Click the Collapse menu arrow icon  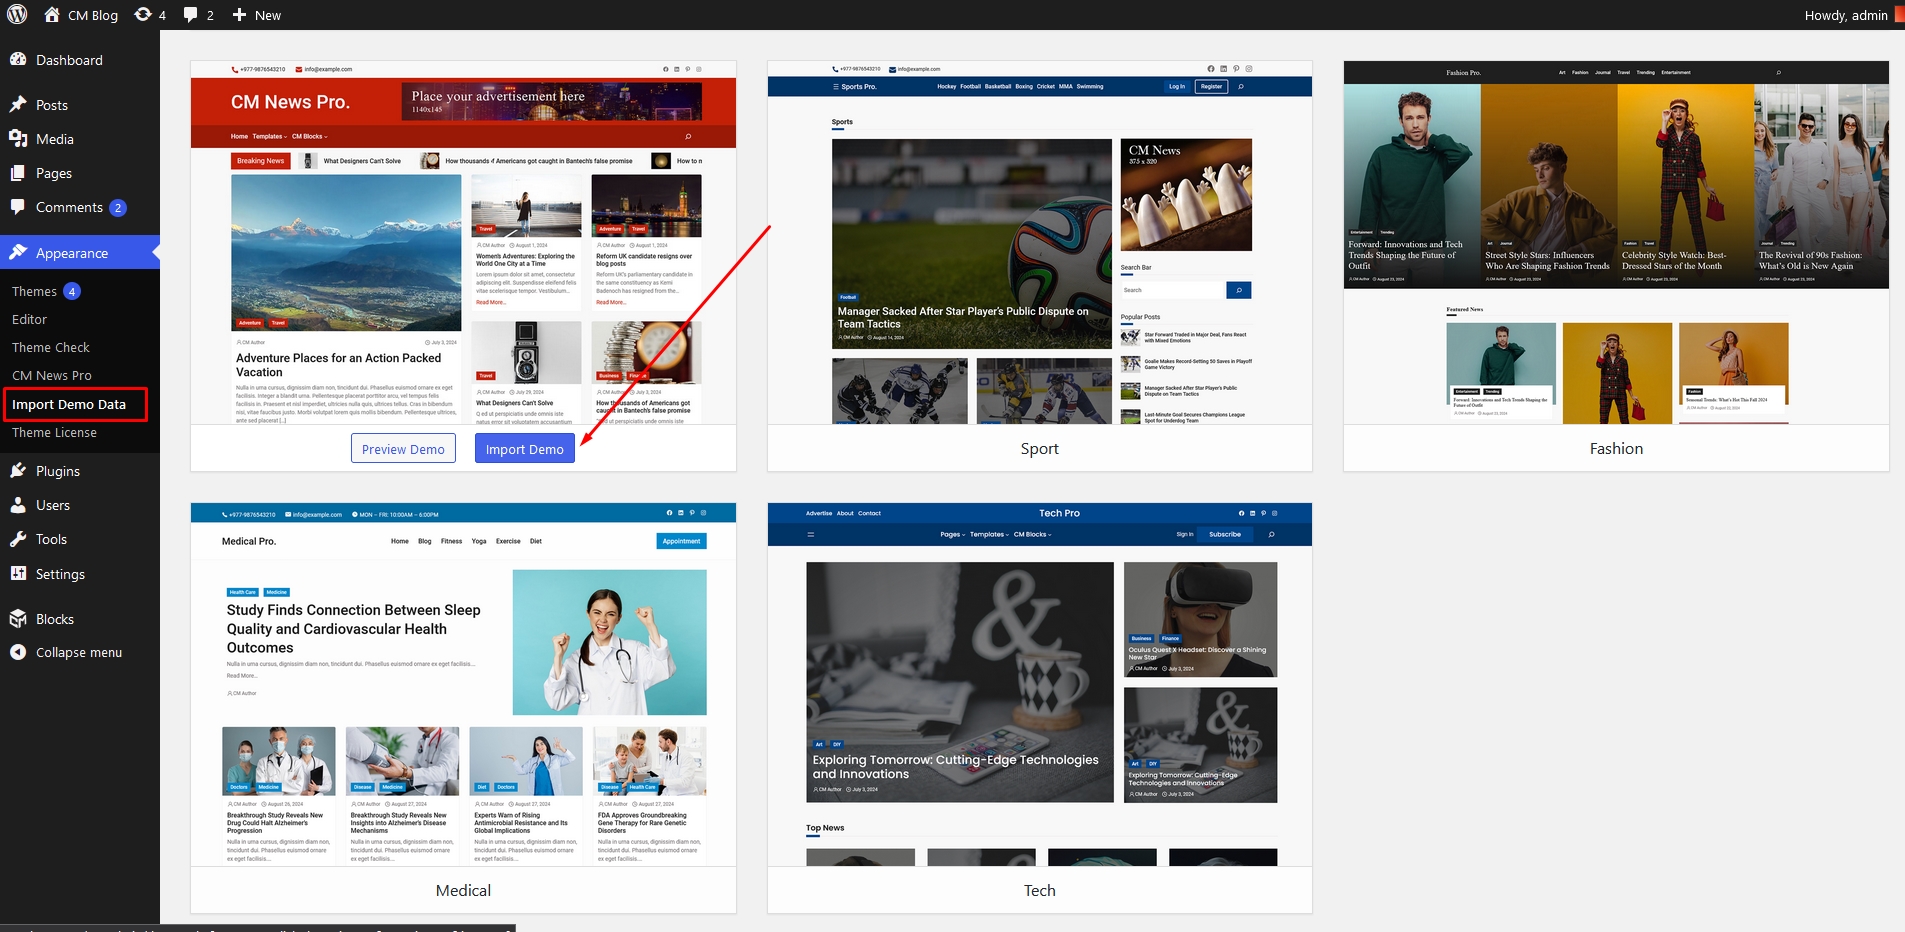tap(18, 652)
